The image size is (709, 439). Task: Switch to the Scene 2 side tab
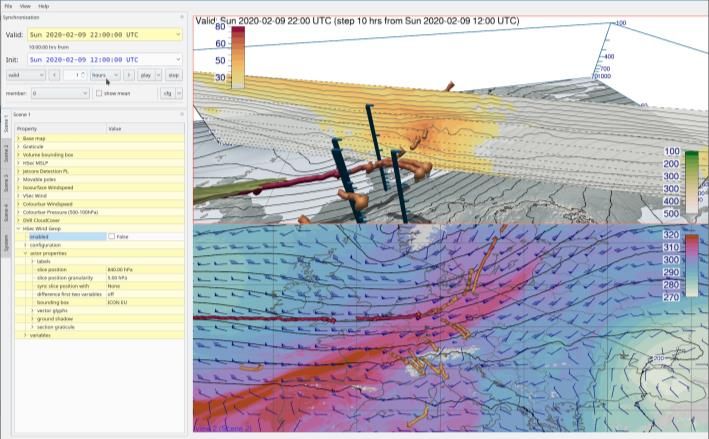coord(6,154)
